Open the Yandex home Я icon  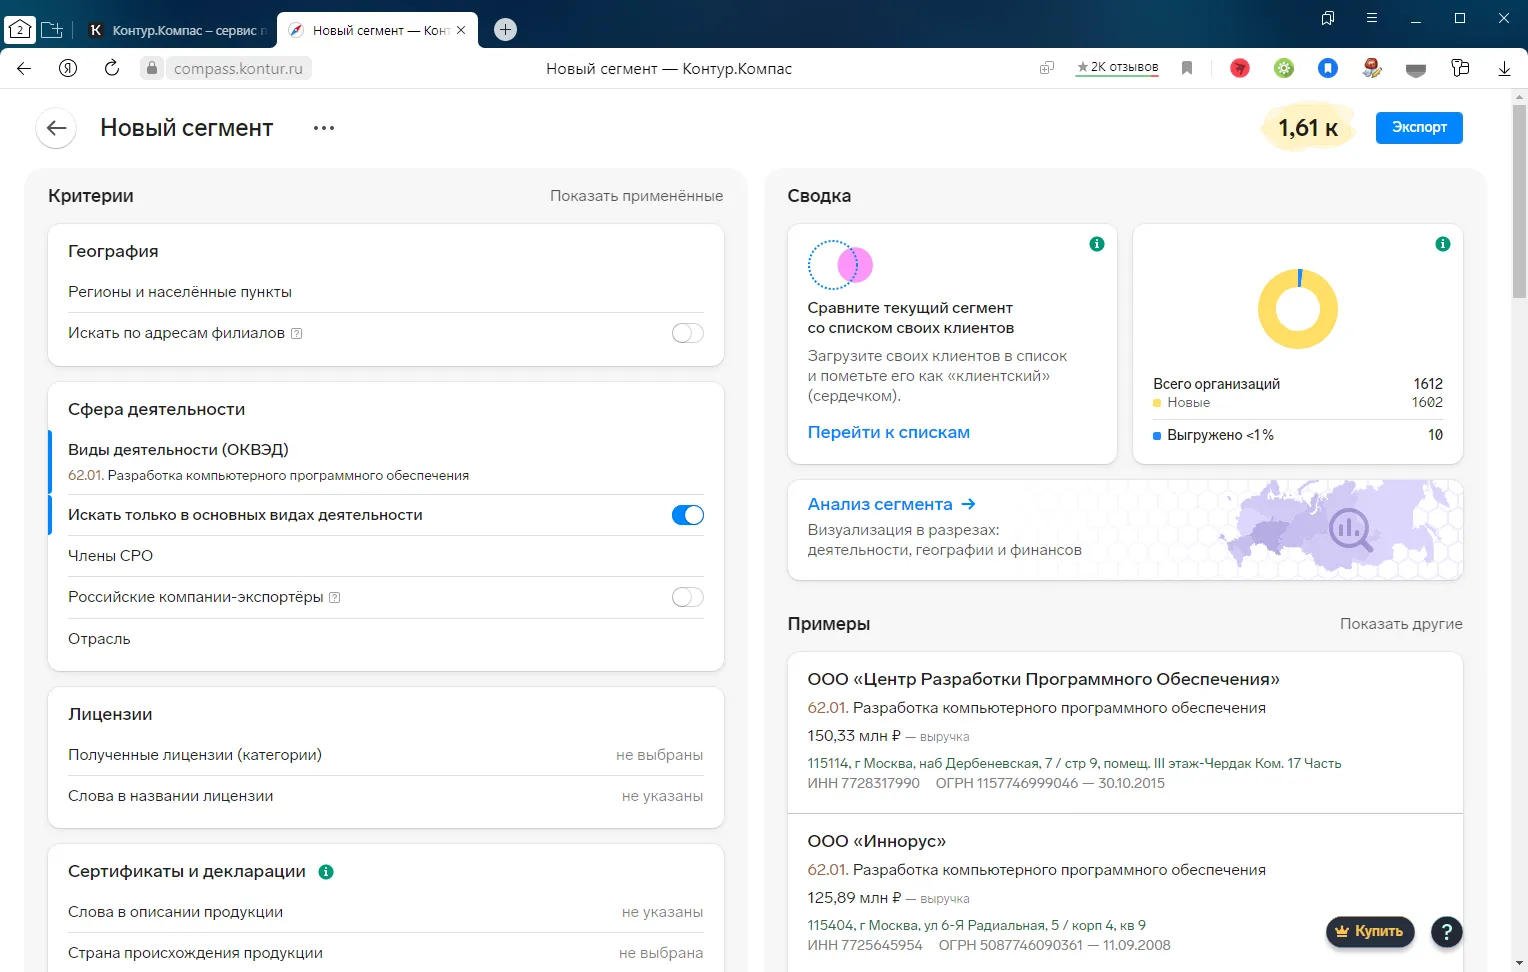(x=68, y=68)
